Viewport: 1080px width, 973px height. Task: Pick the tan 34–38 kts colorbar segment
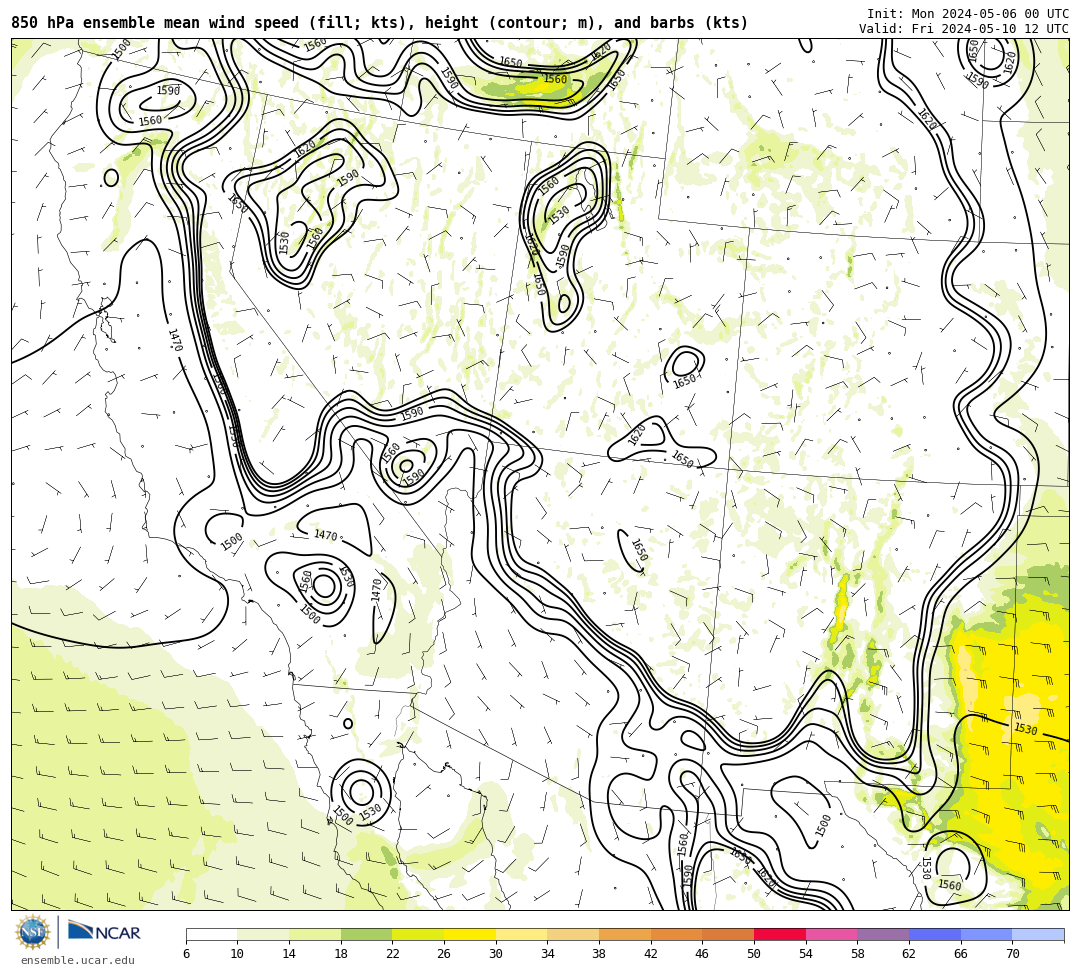[x=573, y=934]
